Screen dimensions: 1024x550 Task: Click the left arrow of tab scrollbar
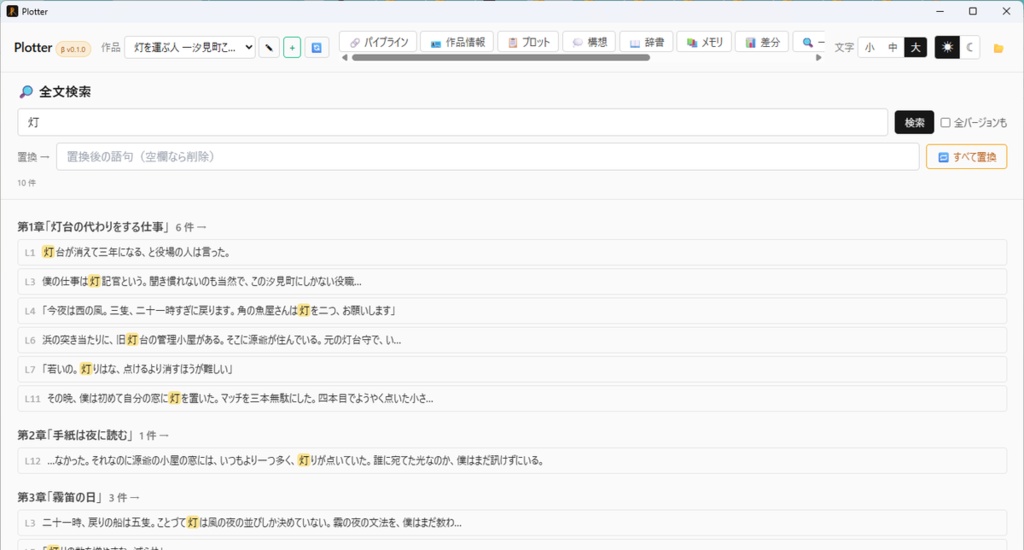(345, 57)
